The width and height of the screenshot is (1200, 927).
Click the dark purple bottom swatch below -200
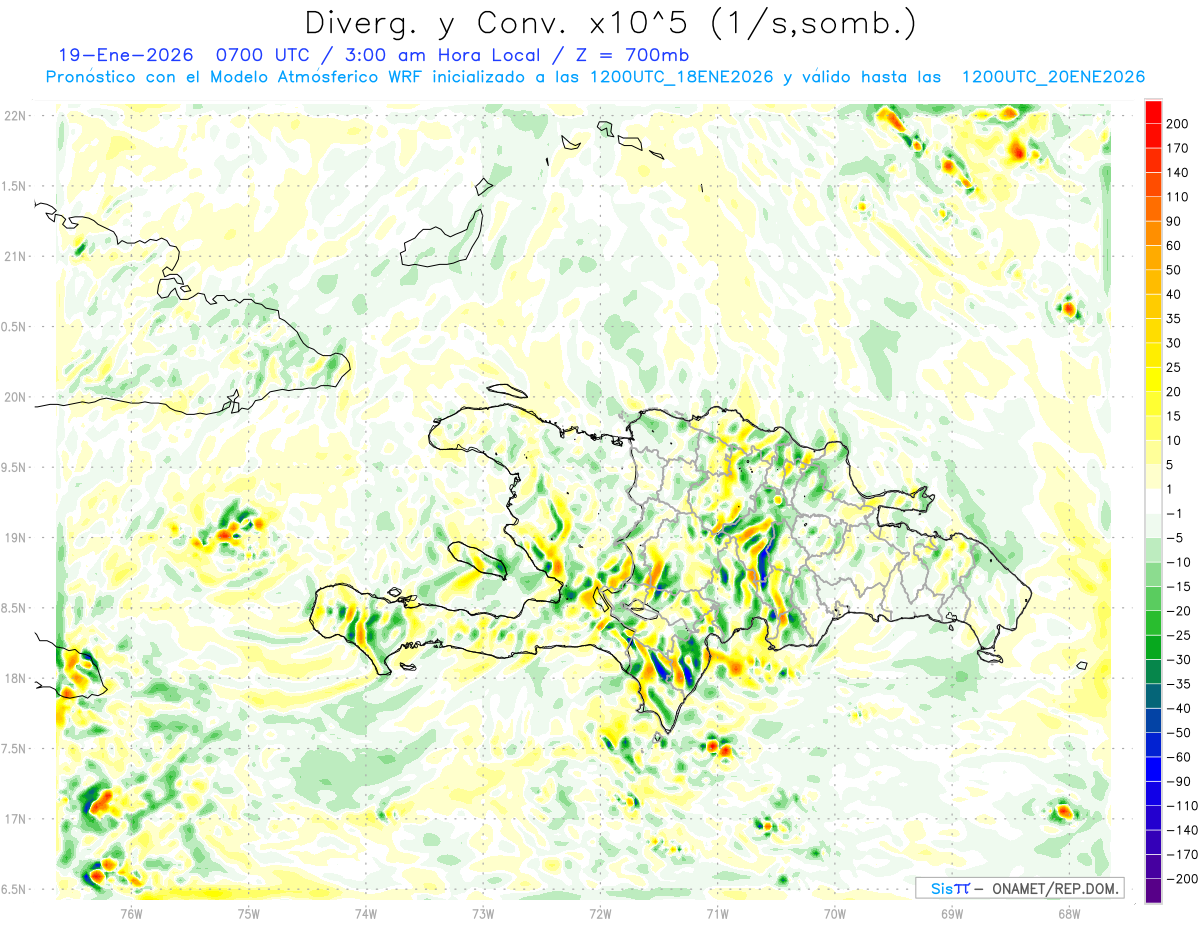[1153, 890]
